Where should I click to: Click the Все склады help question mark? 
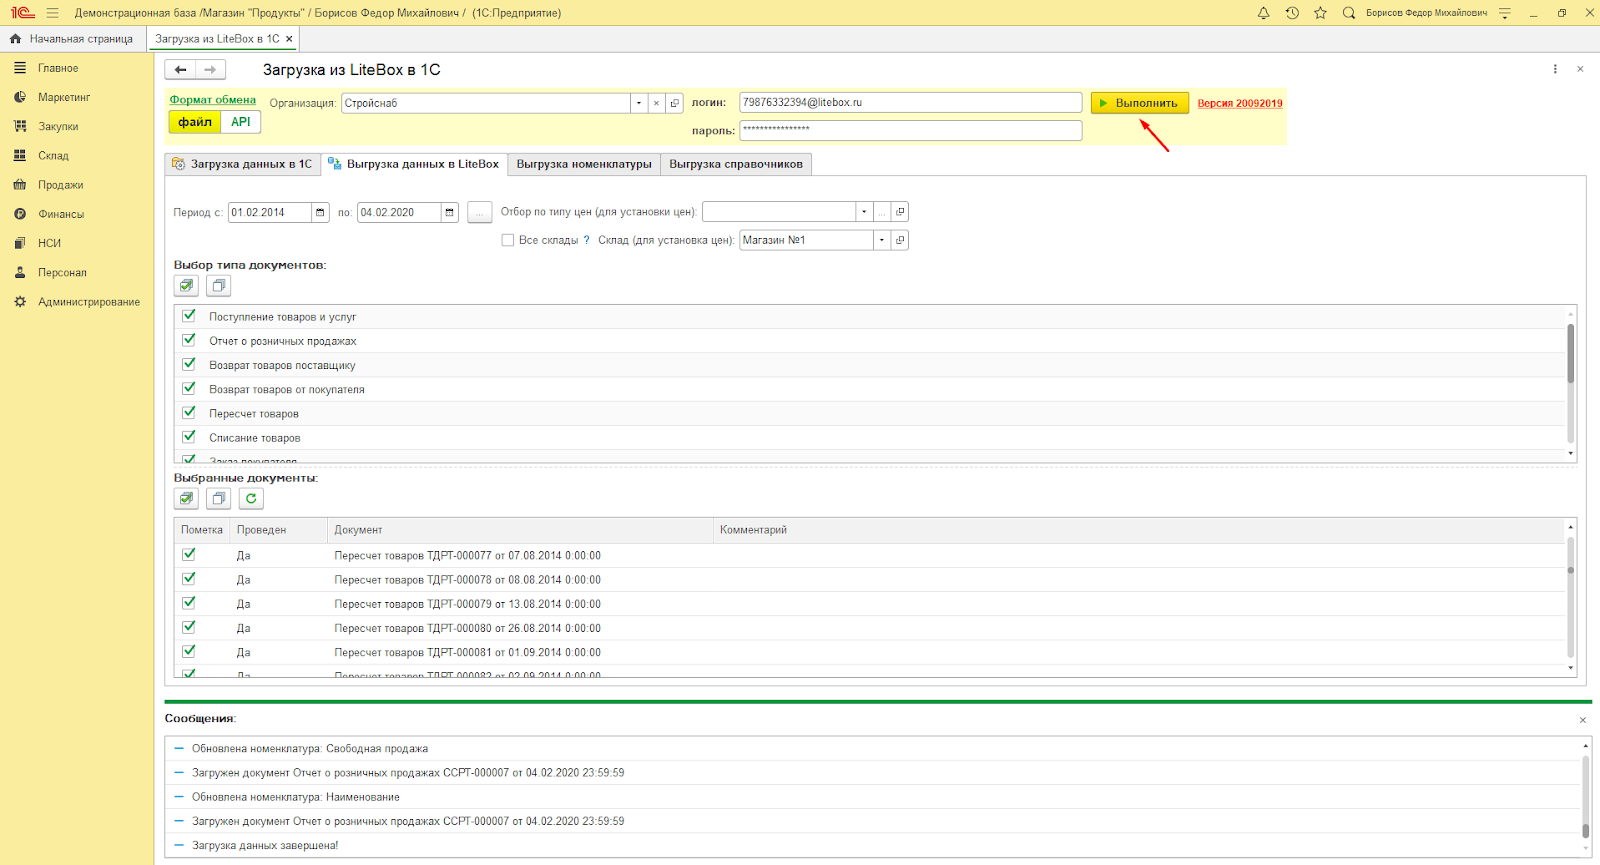pyautogui.click(x=587, y=240)
